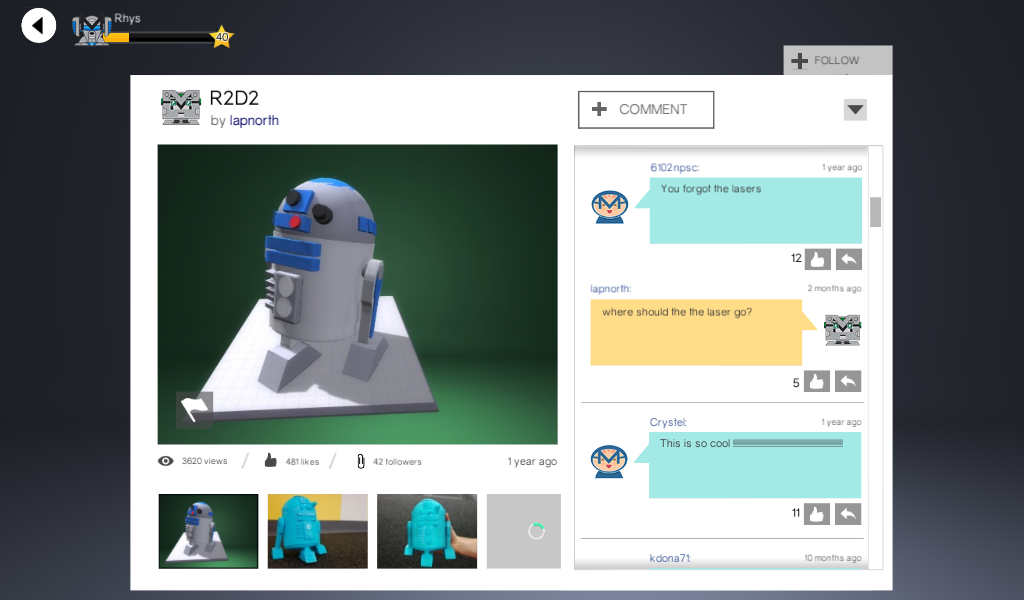Like the design via thumbs-up 481 likes
Viewport: 1024px width, 600px height.
pos(270,461)
